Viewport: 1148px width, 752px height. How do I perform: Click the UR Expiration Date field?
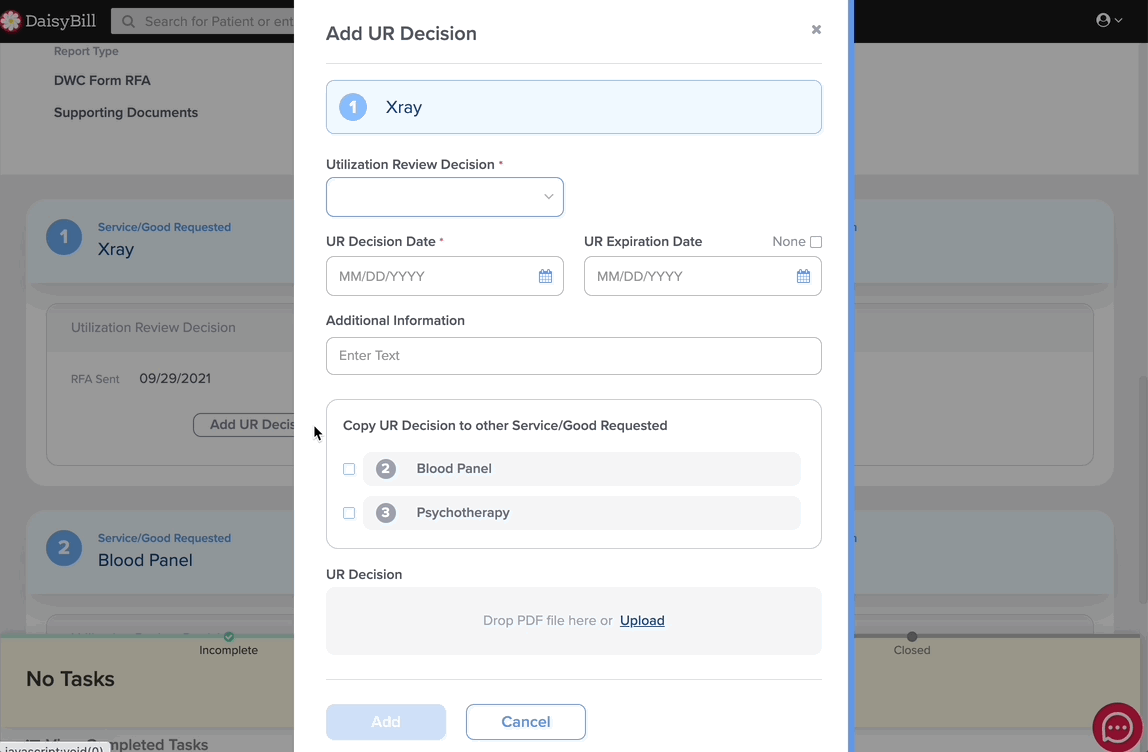702,276
